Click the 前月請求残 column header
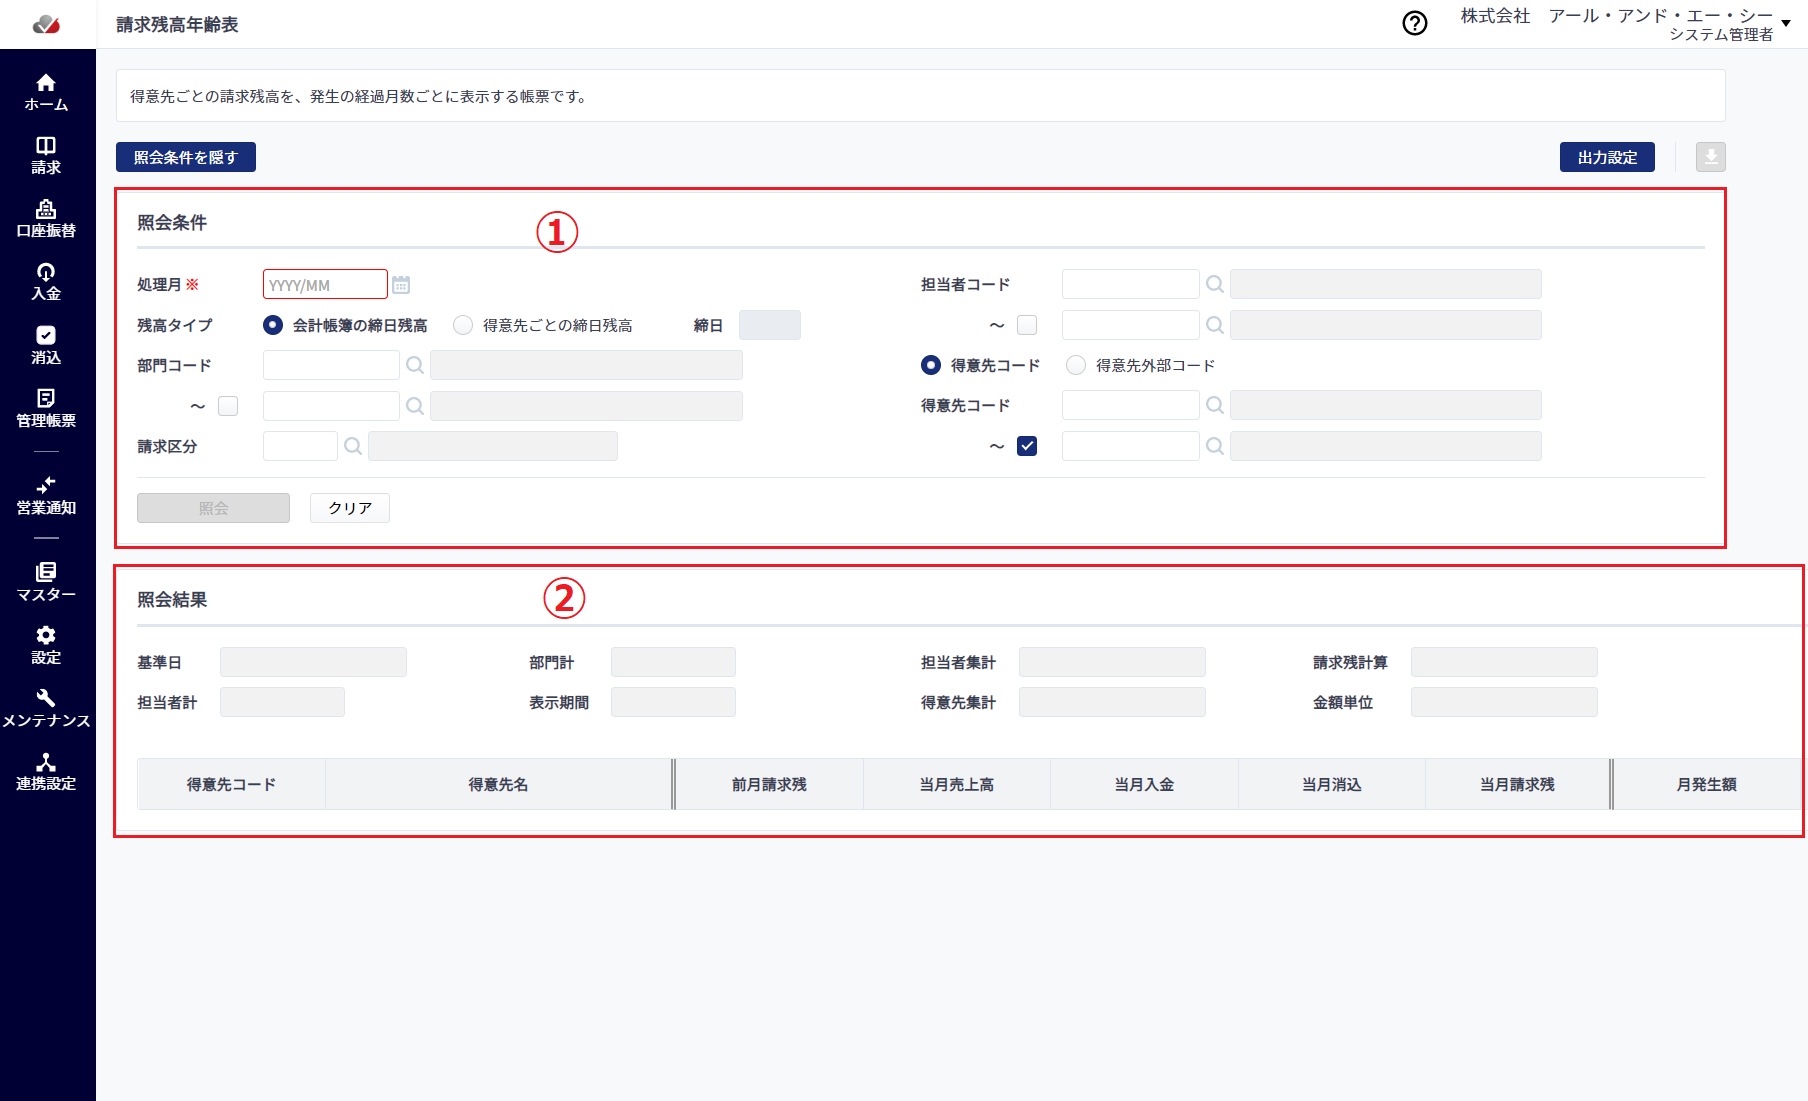 click(x=769, y=784)
